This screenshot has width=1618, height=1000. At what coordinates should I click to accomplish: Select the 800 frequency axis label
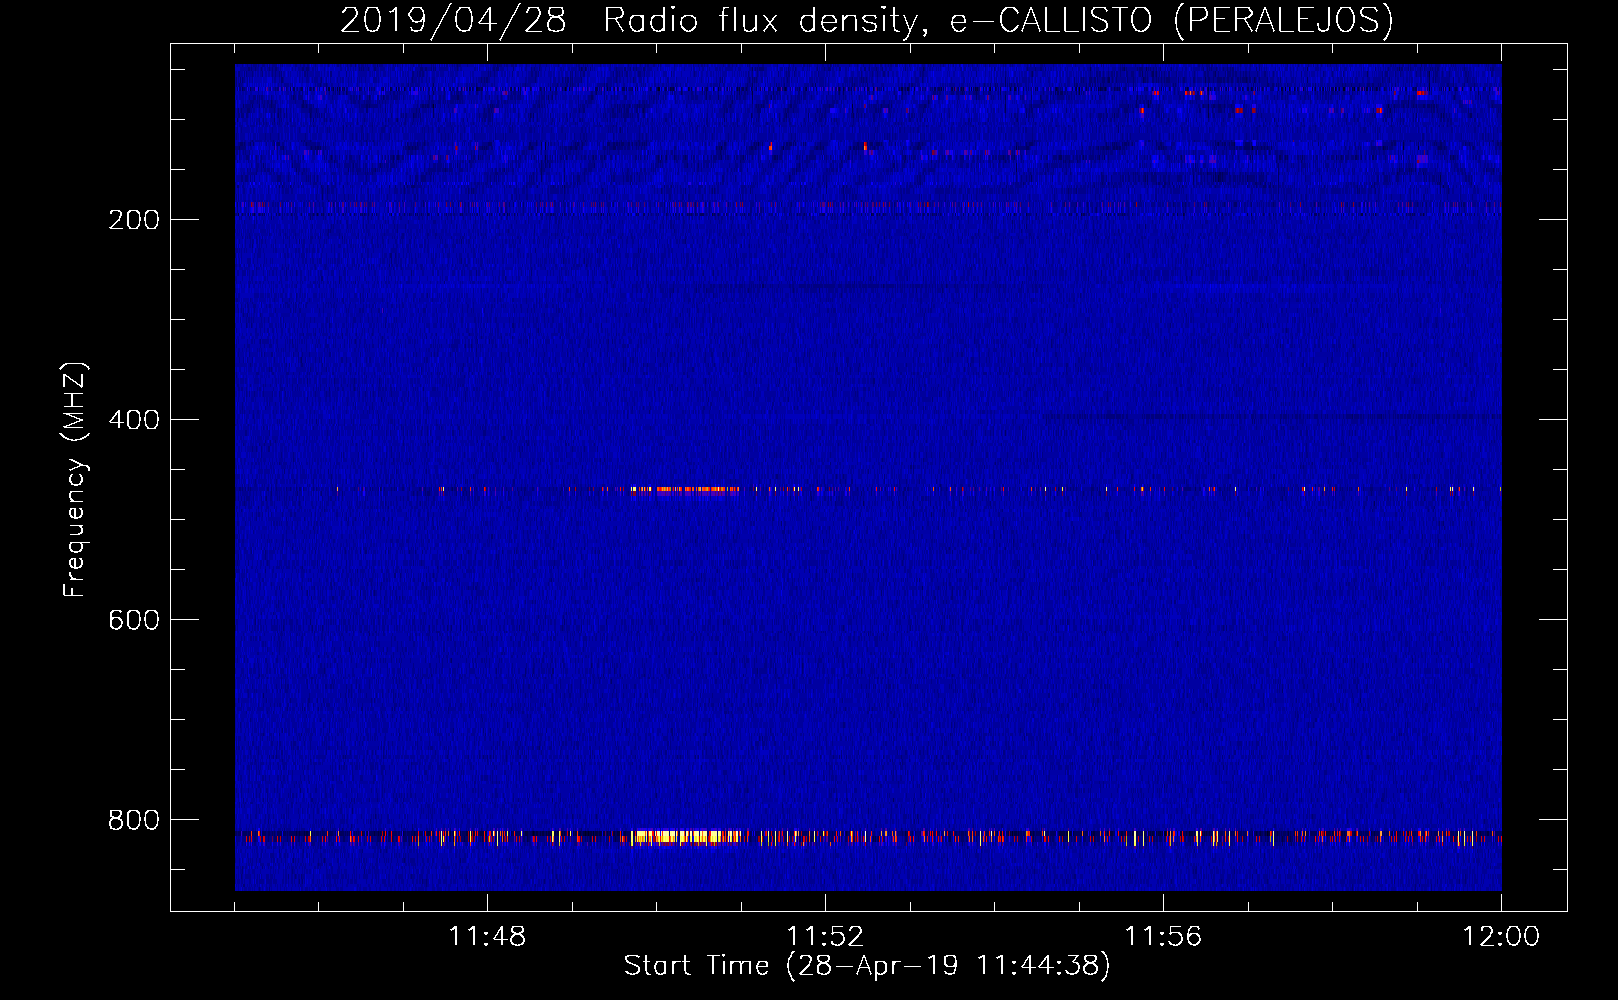[x=134, y=820]
